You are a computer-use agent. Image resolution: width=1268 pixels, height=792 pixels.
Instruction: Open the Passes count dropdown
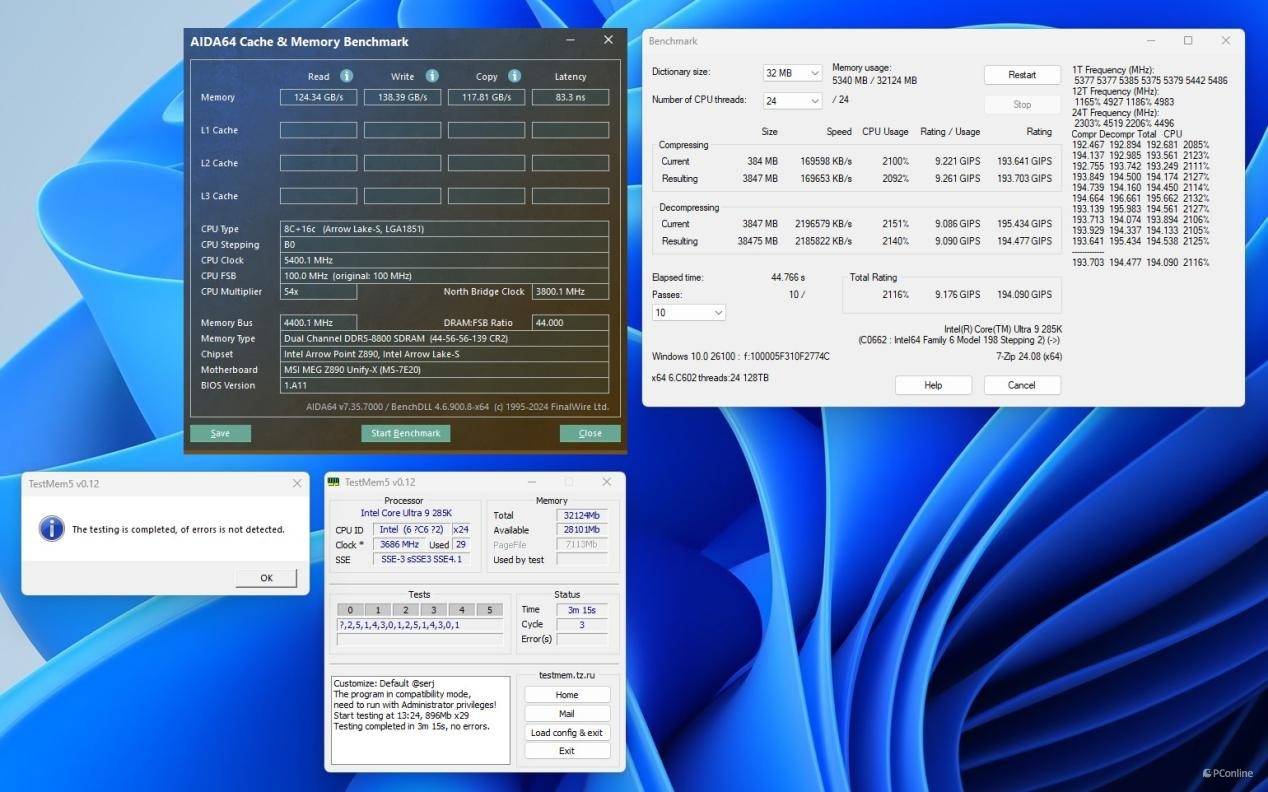689,313
